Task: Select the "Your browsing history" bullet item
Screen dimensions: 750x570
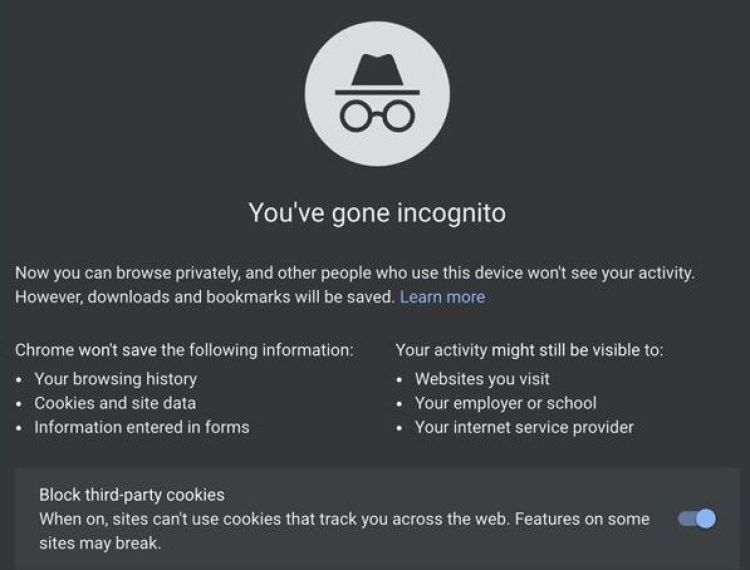Action: point(115,379)
